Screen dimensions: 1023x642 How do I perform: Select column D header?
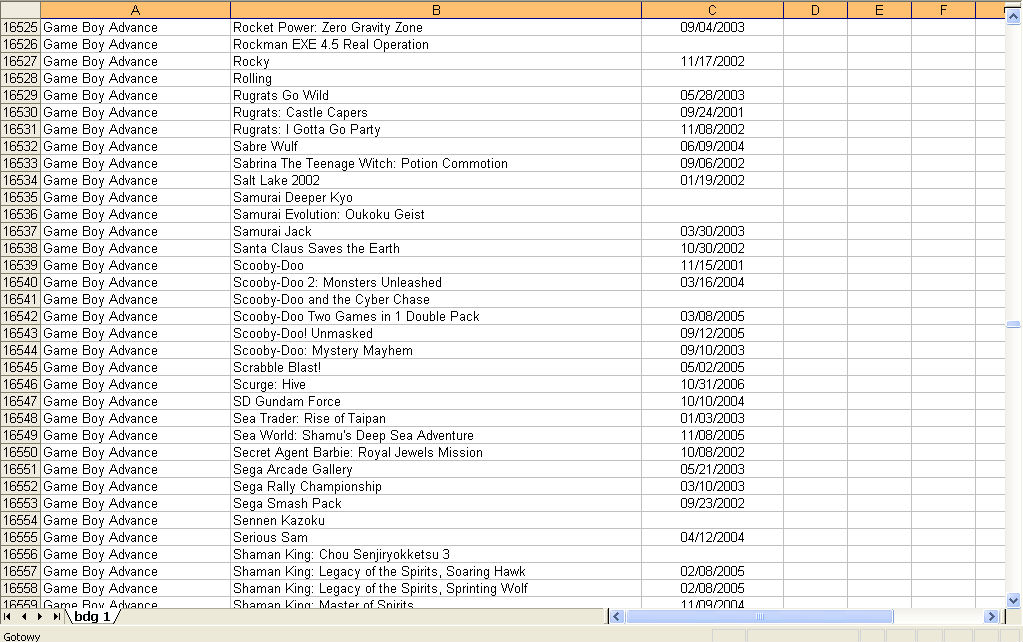point(816,10)
